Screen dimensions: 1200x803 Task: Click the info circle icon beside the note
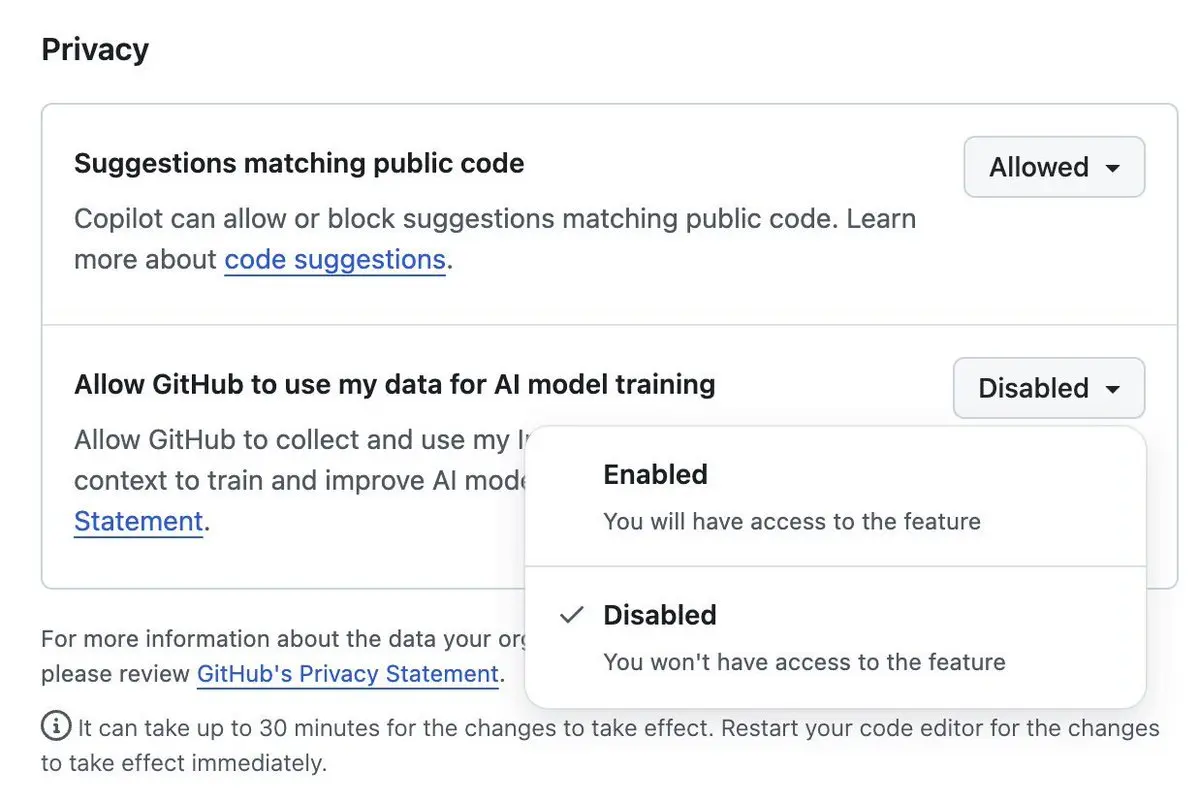click(56, 727)
